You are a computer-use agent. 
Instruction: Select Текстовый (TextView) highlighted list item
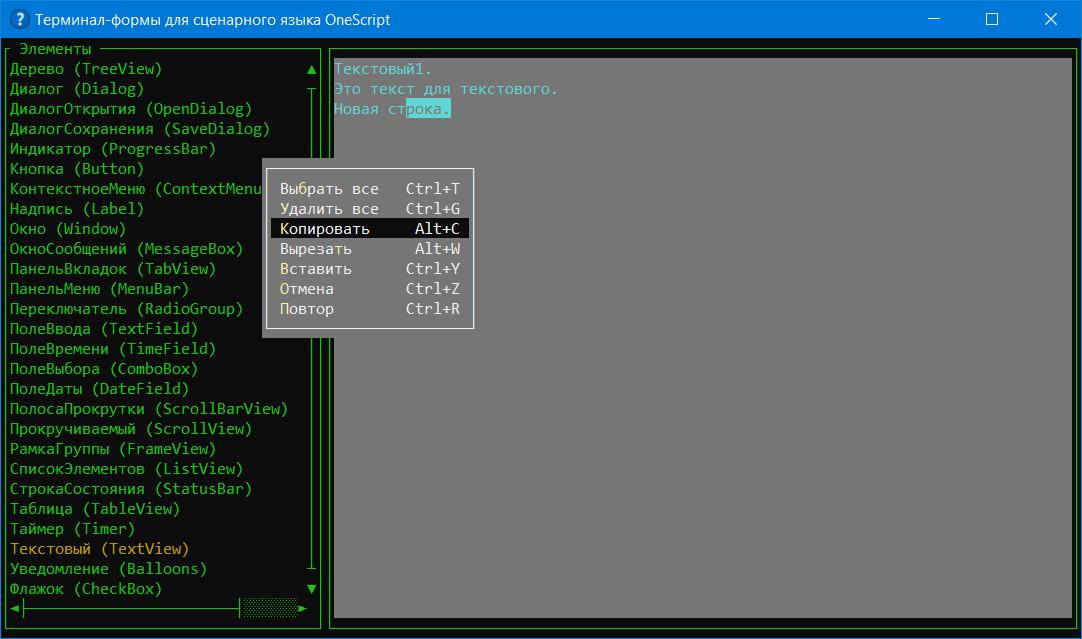(99, 549)
